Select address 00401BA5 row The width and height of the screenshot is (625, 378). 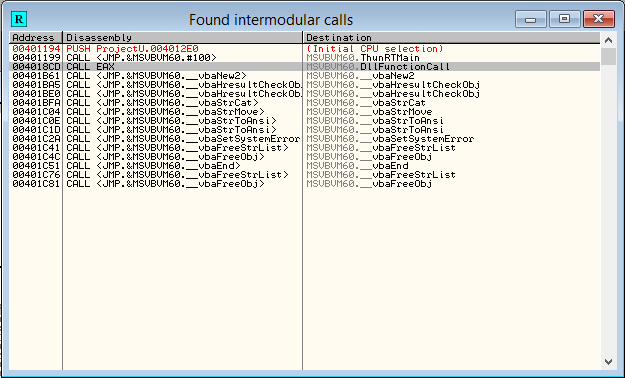[36, 85]
